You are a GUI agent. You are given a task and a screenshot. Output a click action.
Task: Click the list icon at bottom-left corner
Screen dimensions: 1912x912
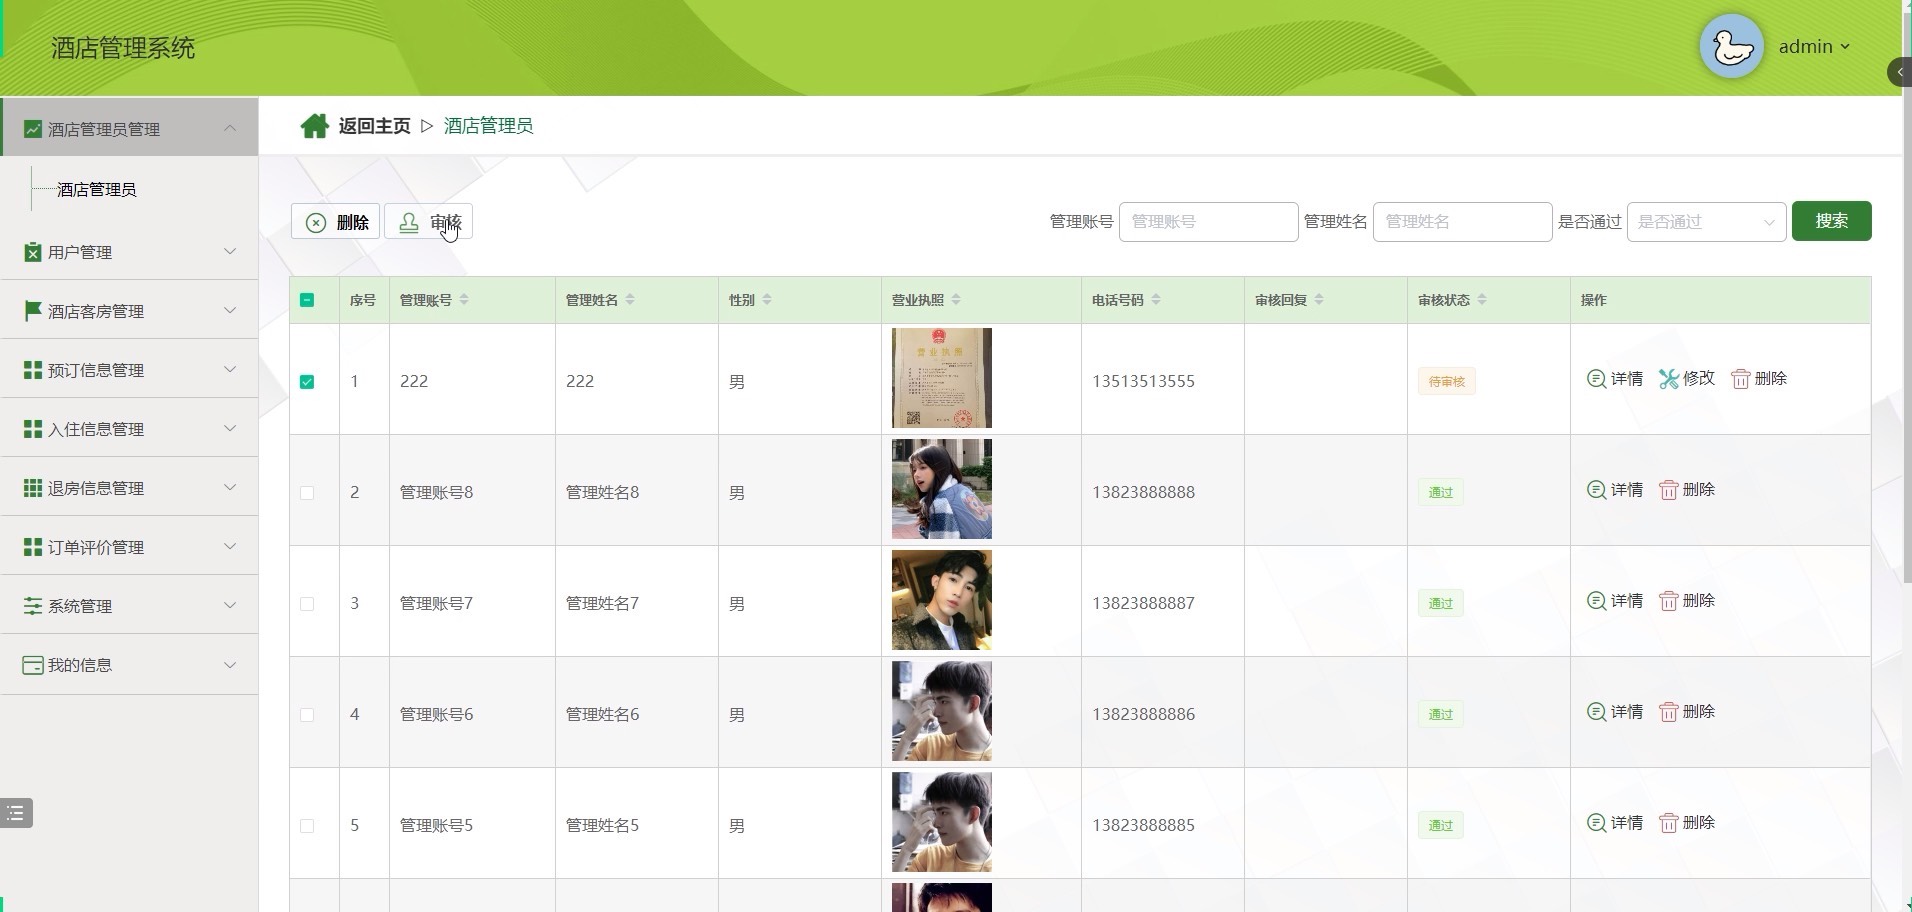tap(16, 813)
